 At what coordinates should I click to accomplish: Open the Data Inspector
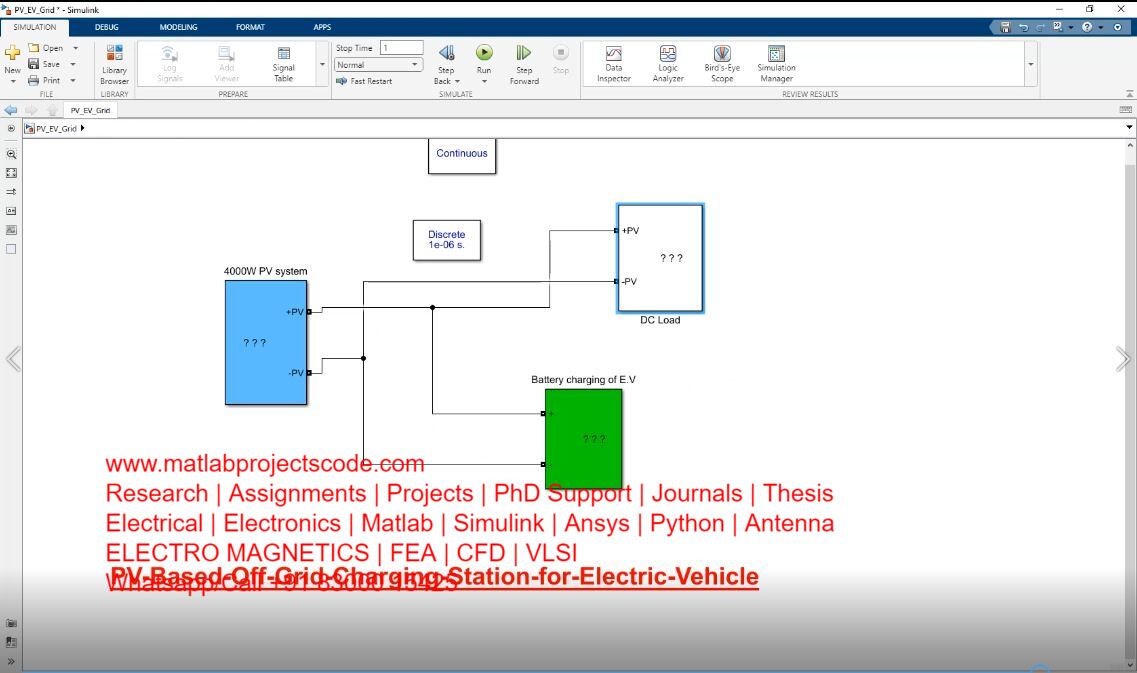tap(613, 64)
